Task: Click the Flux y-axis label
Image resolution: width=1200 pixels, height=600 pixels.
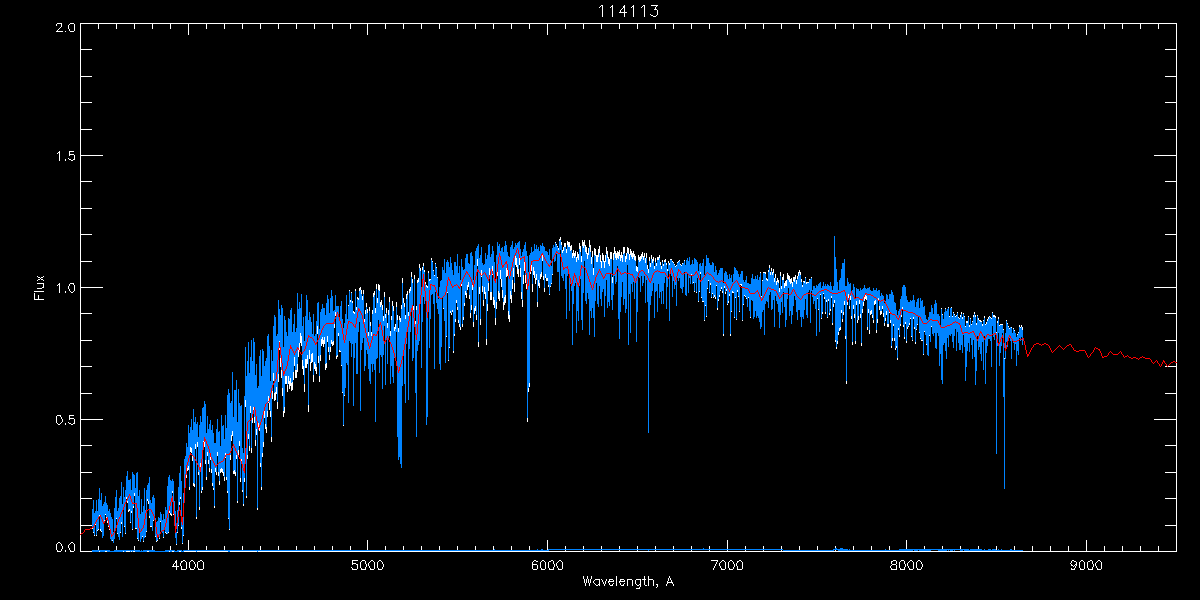Action: (x=40, y=287)
